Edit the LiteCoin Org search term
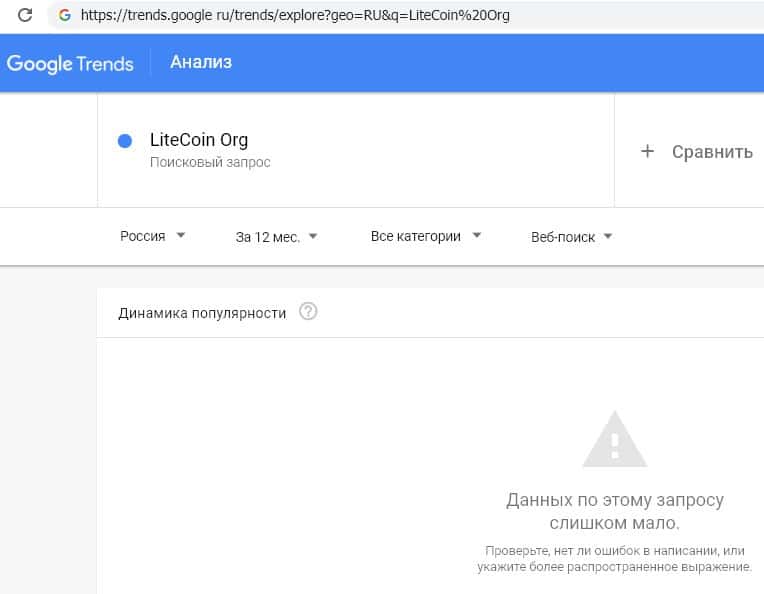This screenshot has height=594, width=764. (198, 140)
